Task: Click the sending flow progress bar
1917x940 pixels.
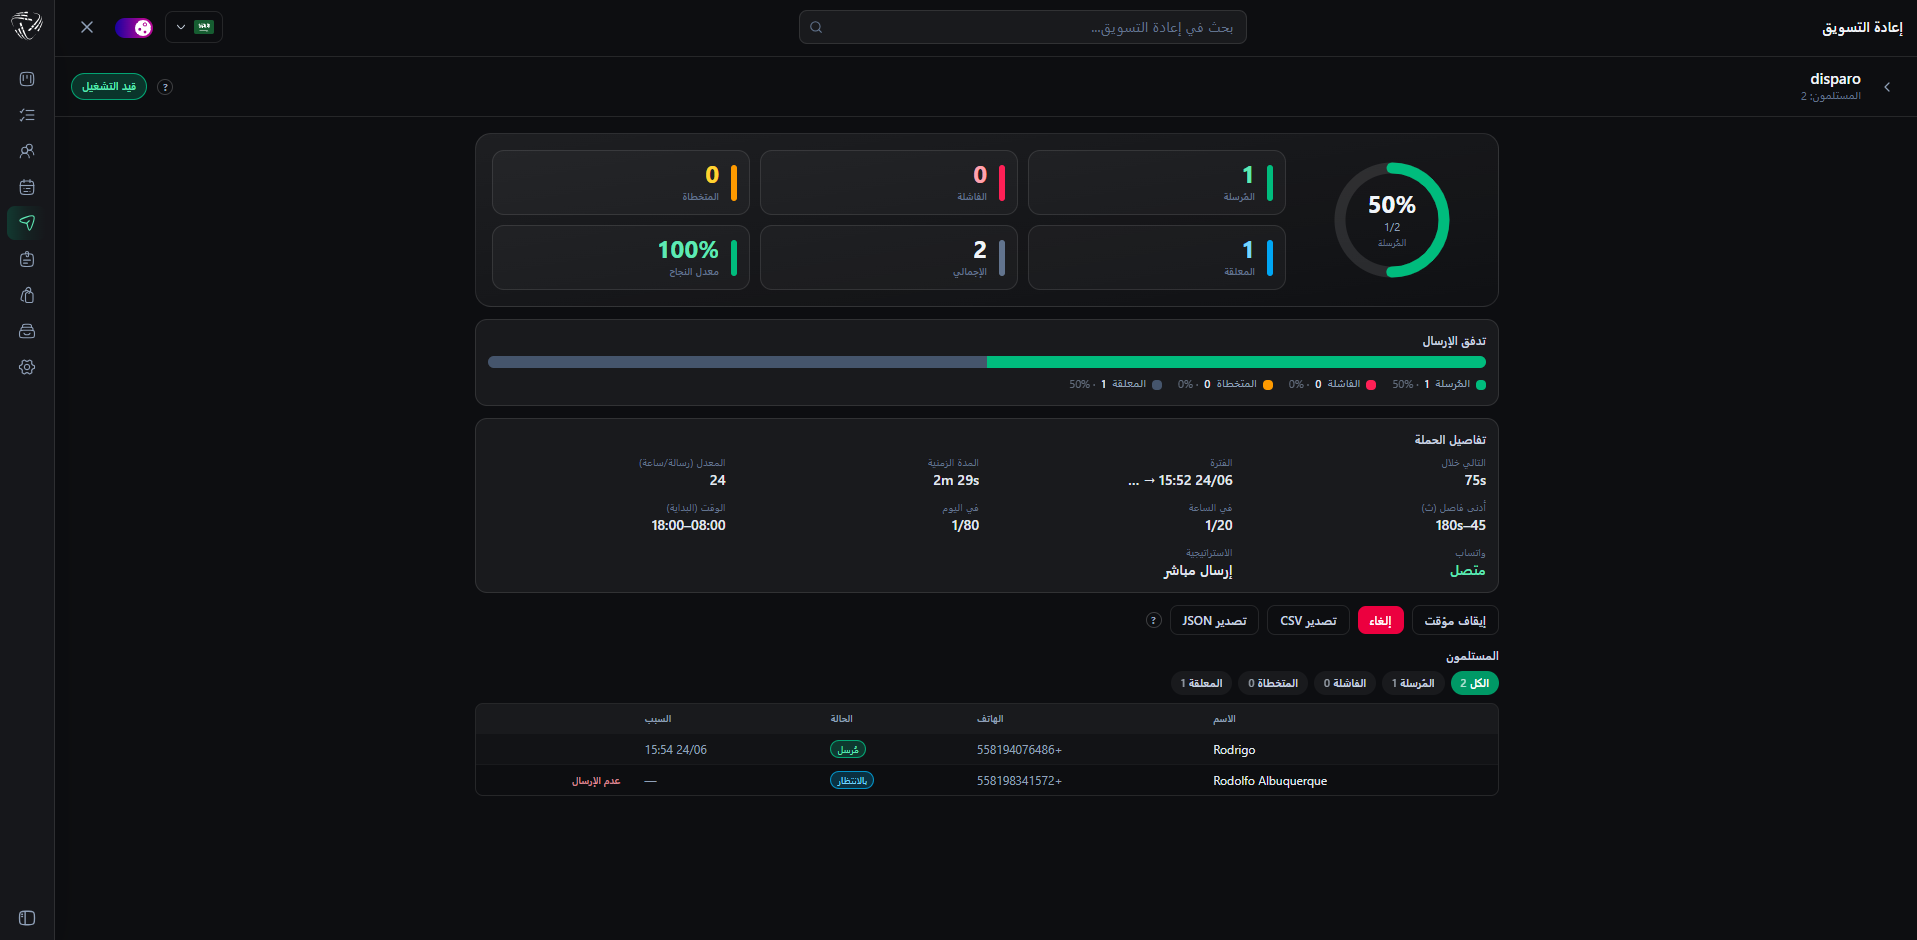Action: click(x=987, y=362)
